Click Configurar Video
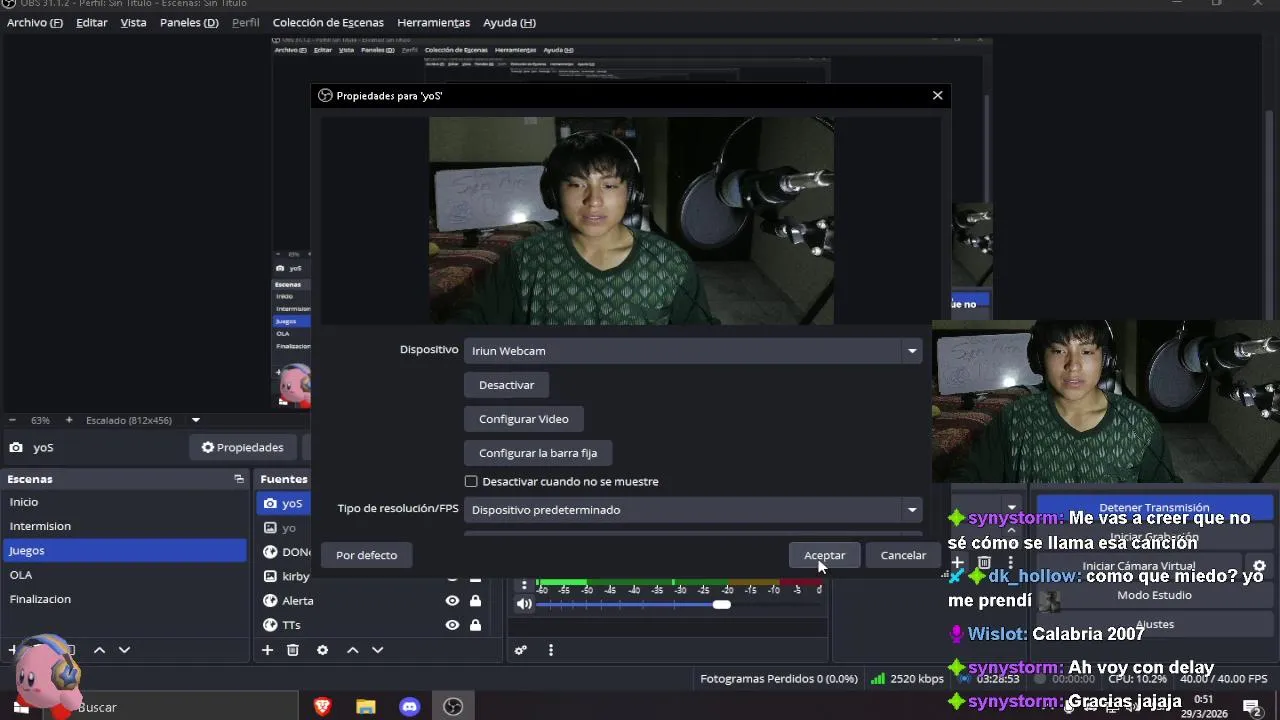The image size is (1280, 720). pos(523,419)
